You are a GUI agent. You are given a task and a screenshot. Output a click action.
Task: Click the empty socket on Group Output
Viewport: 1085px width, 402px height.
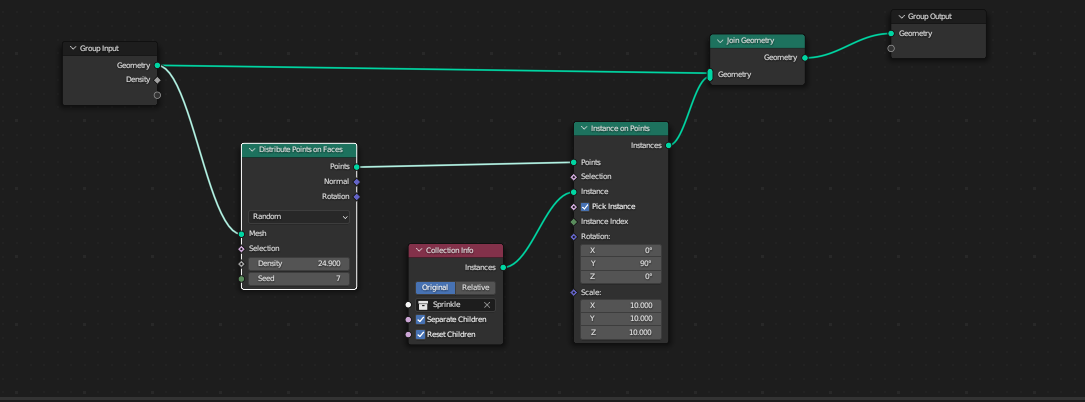pyautogui.click(x=891, y=48)
